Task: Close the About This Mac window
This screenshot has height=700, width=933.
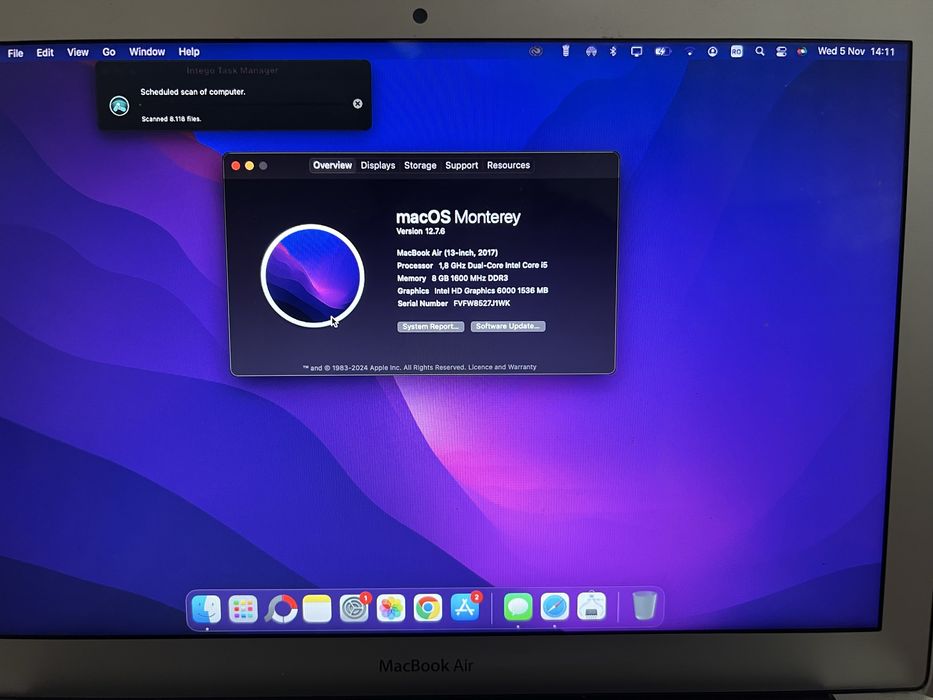Action: coord(236,166)
